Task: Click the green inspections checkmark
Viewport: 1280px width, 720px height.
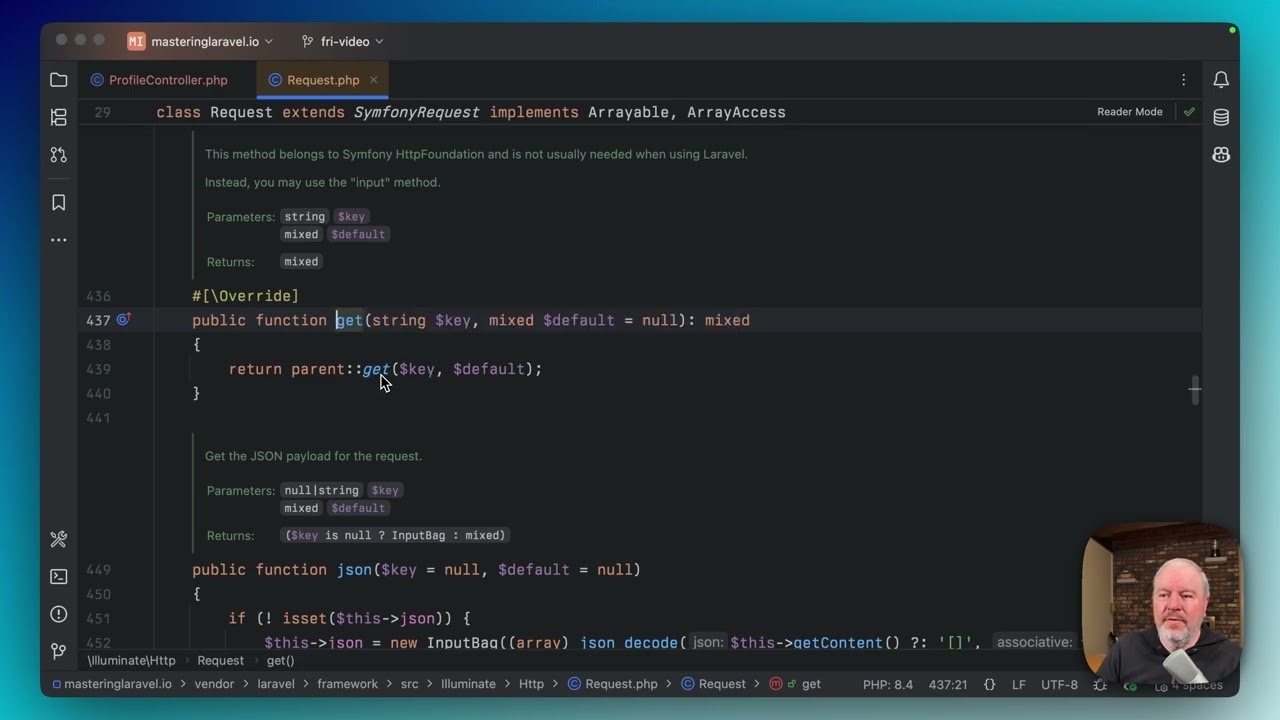Action: (1189, 112)
